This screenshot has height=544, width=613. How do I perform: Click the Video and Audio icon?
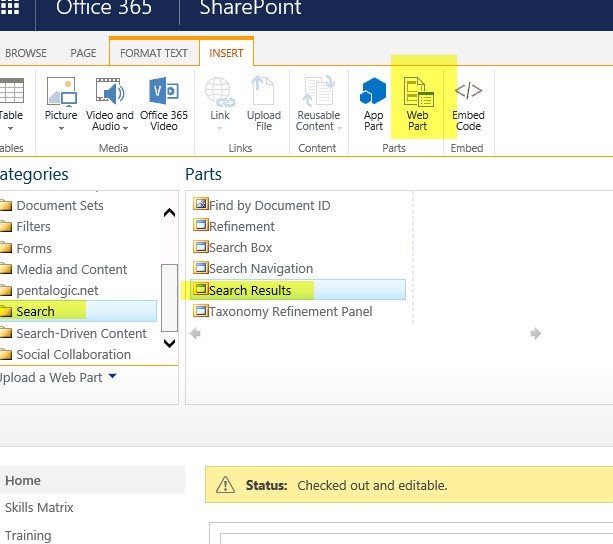111,103
